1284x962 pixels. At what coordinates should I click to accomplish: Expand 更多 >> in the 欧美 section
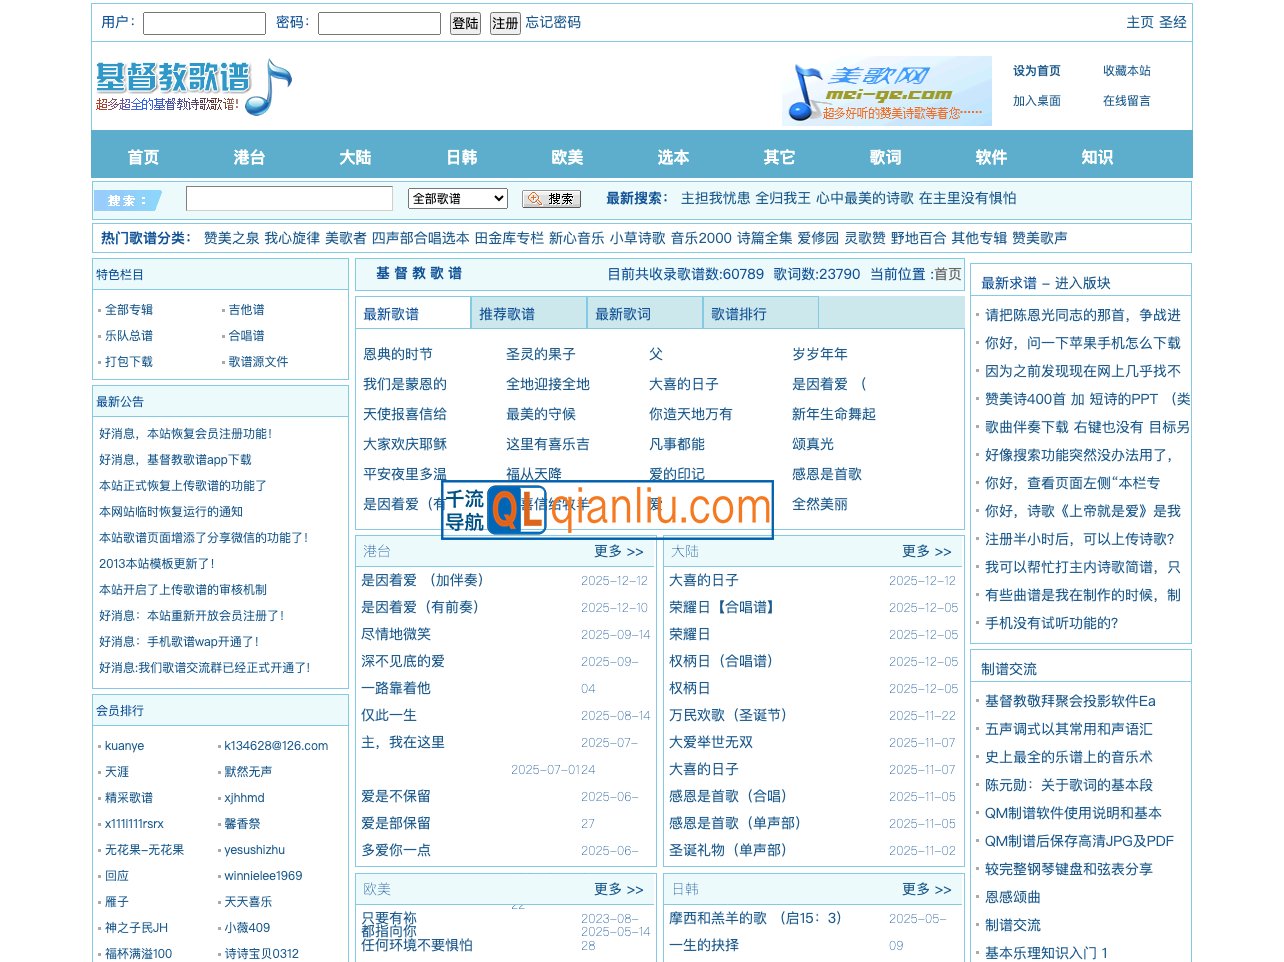click(x=618, y=889)
